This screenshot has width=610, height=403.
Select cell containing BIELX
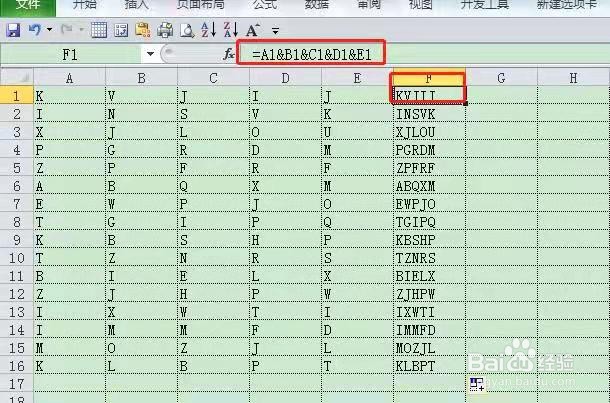pos(429,276)
